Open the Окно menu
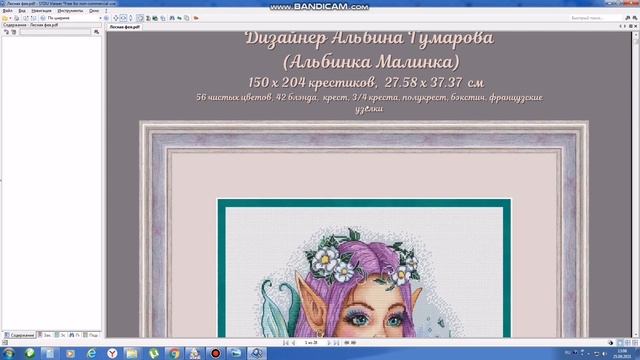640x360 pixels. click(94, 11)
